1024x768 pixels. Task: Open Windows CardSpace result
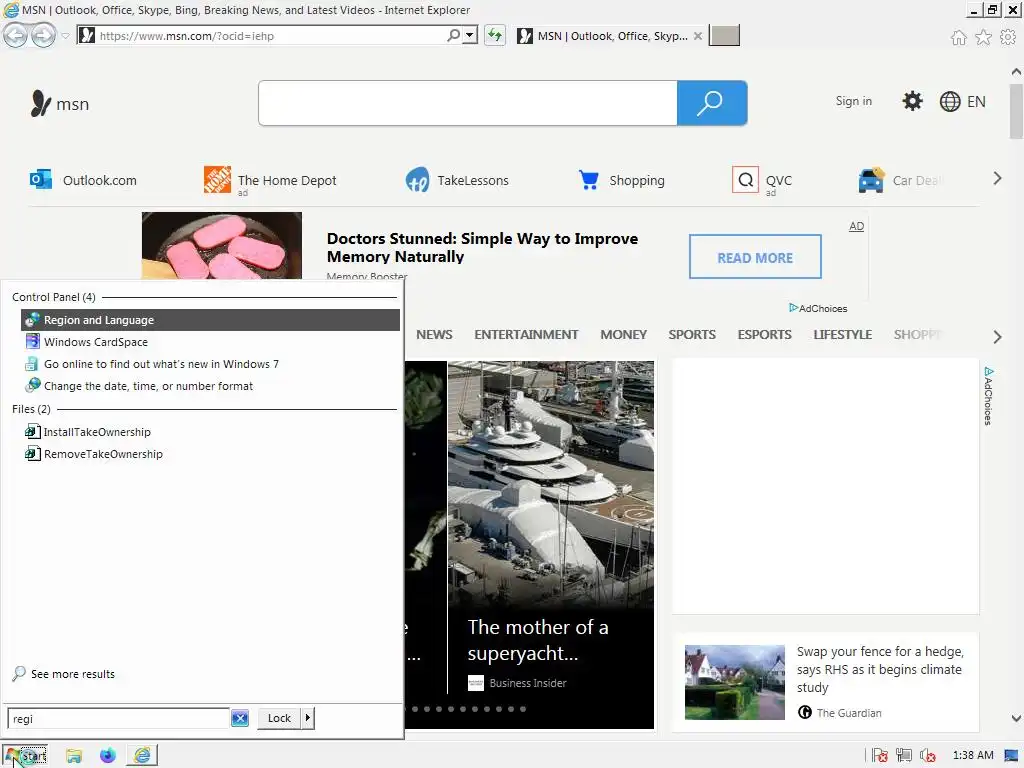(x=210, y=342)
